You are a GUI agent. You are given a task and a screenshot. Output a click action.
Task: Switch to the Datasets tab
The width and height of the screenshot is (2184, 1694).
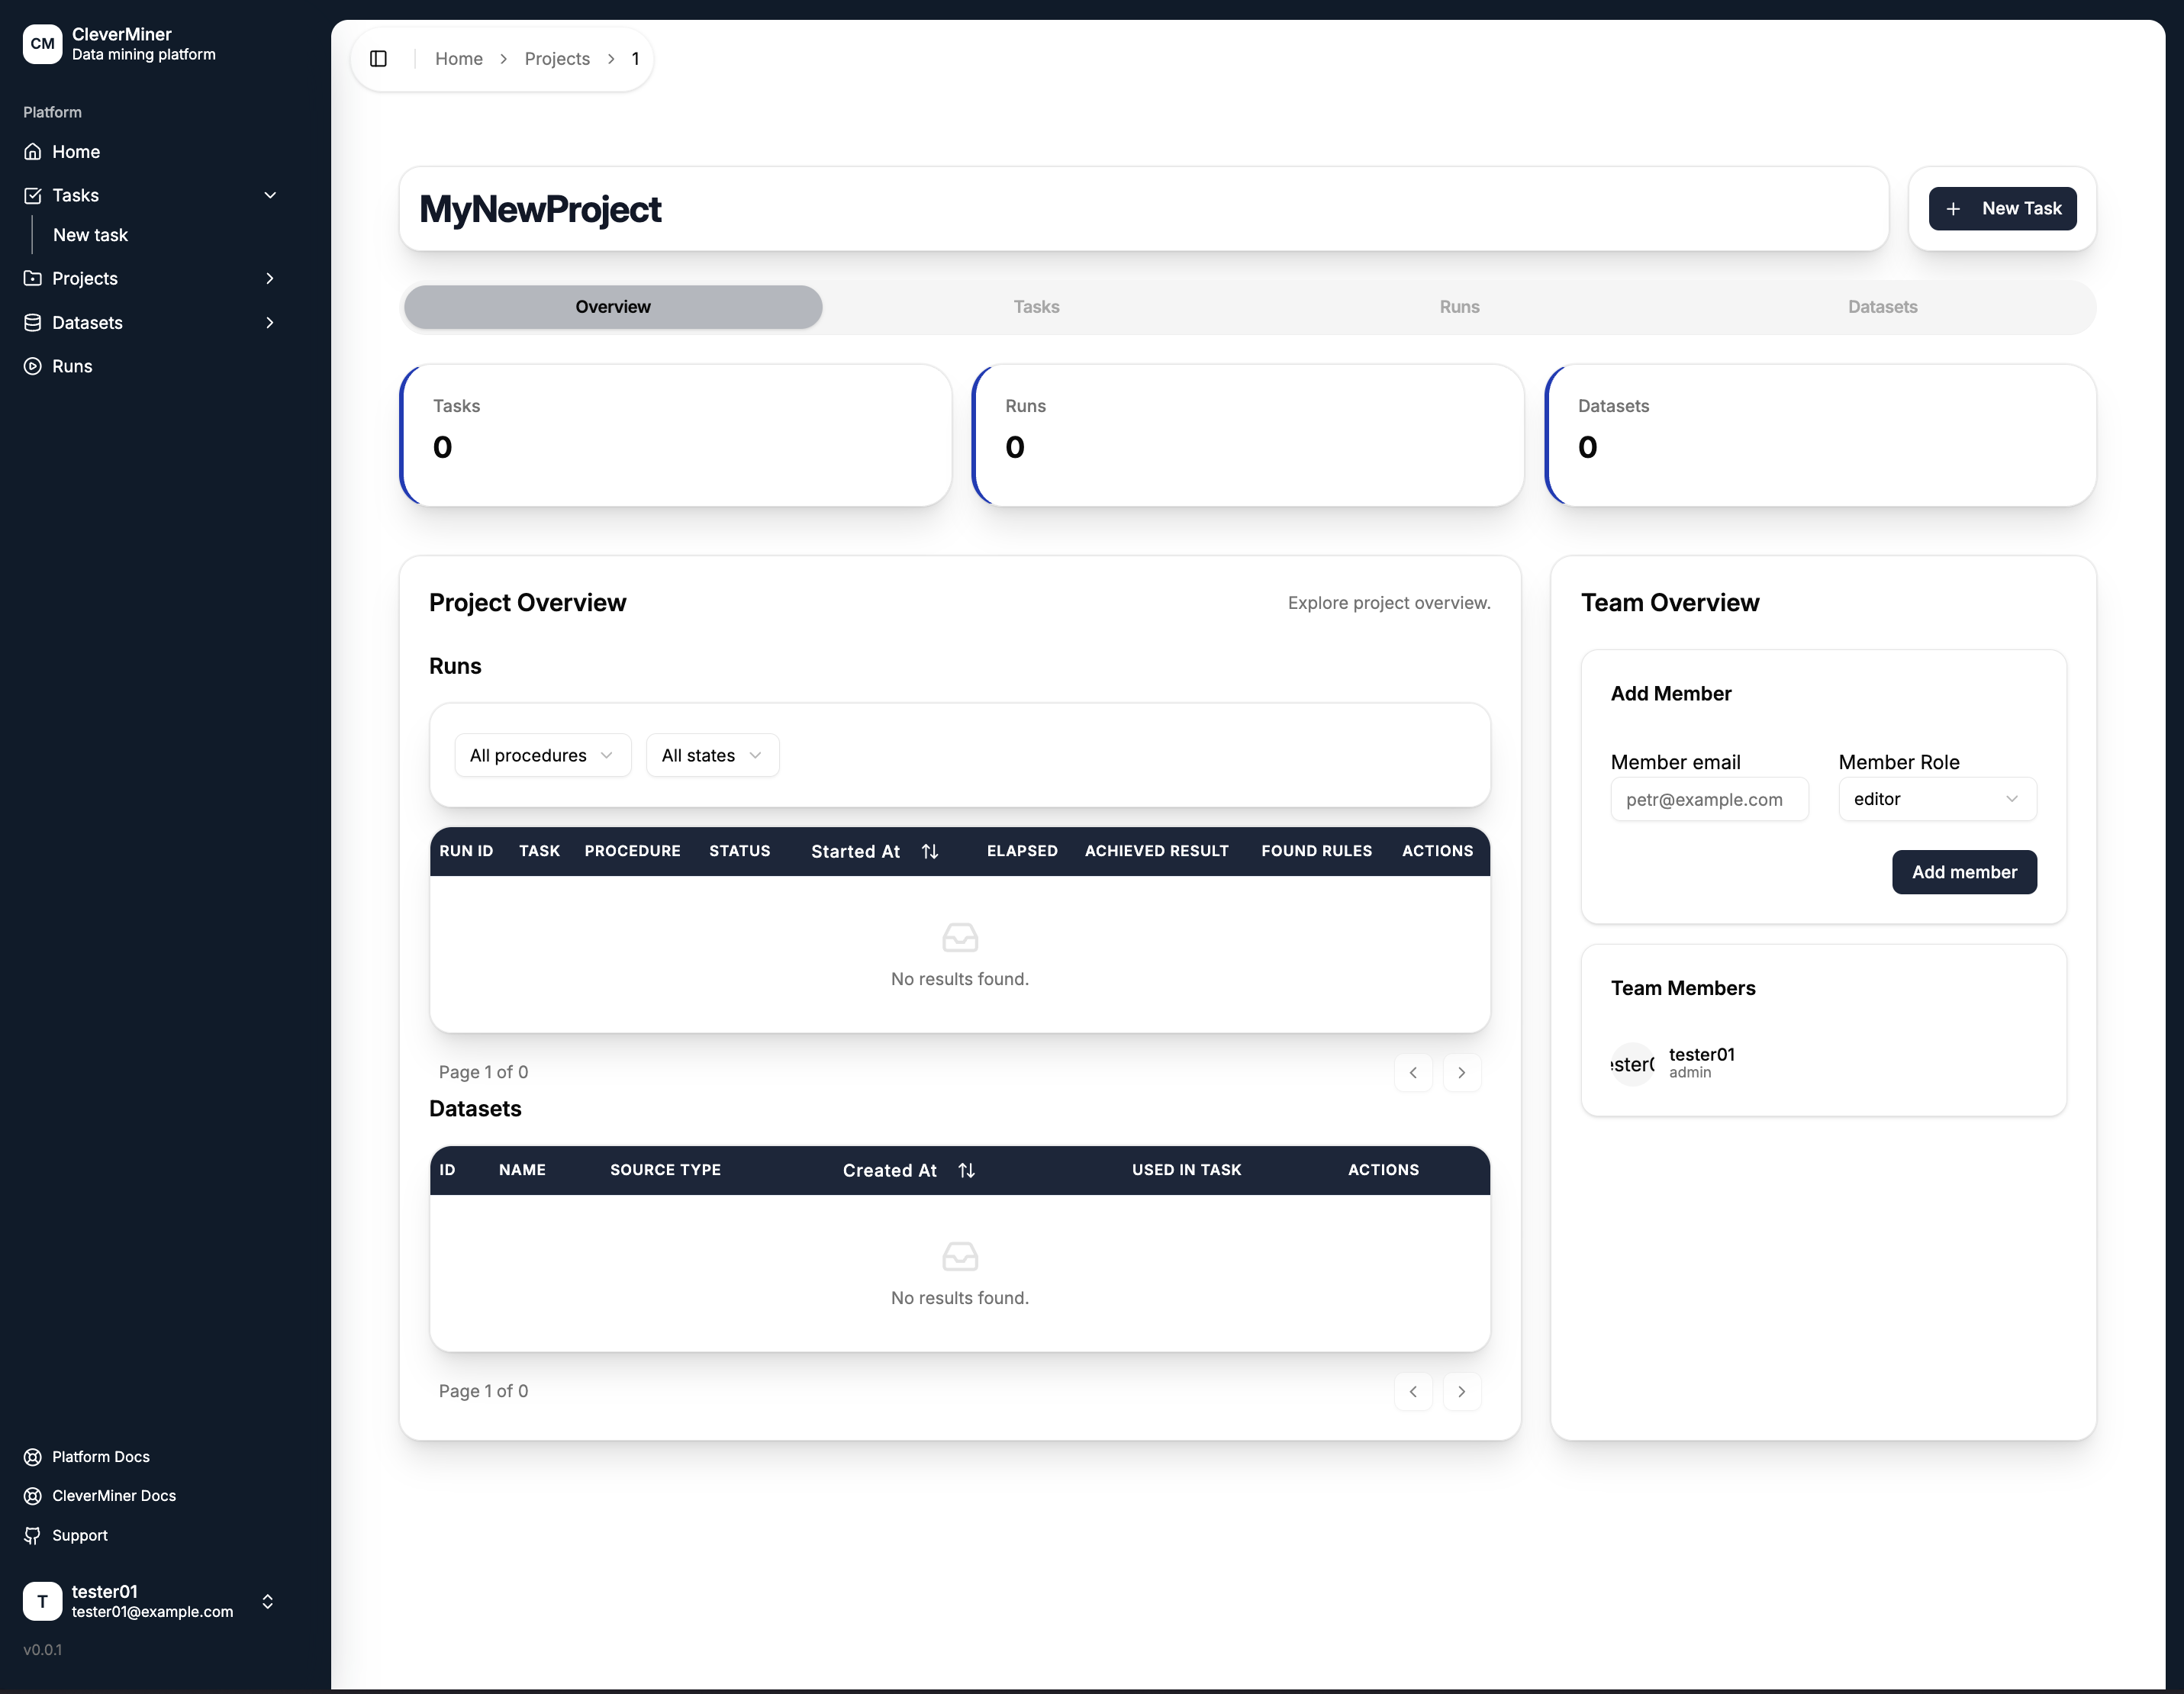(x=1882, y=307)
